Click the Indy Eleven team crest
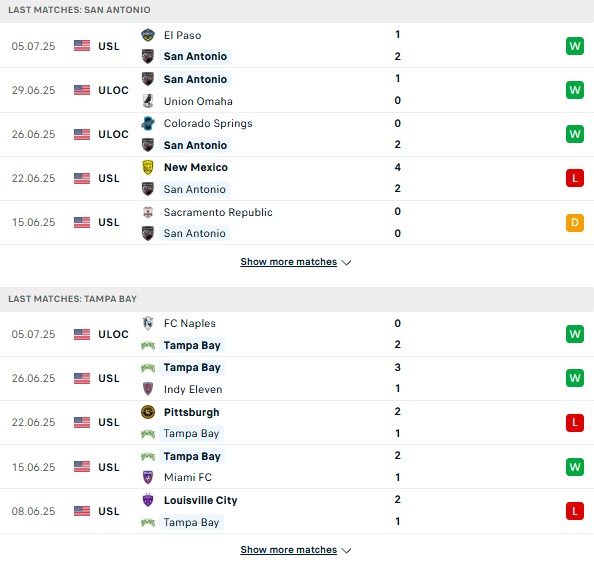Screen dimensions: 594x569 (148, 389)
